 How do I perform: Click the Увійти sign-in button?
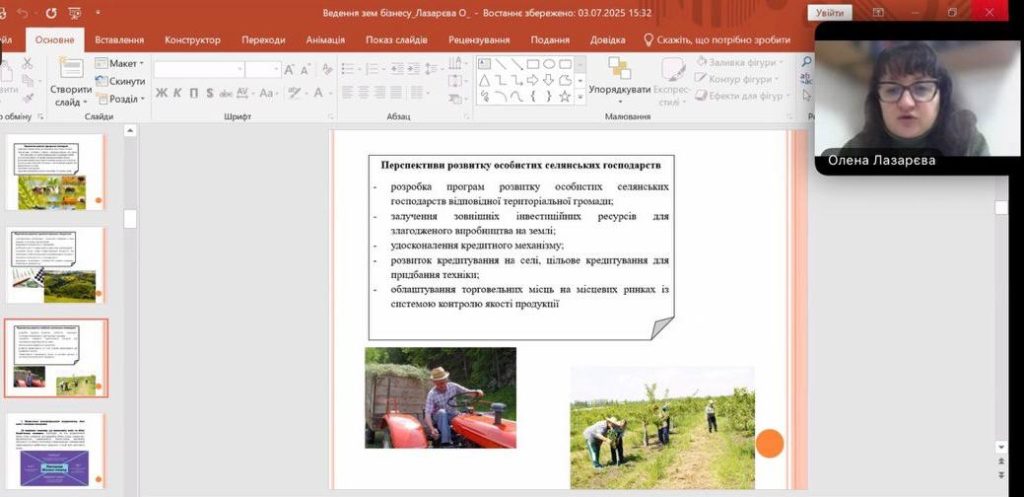829,13
